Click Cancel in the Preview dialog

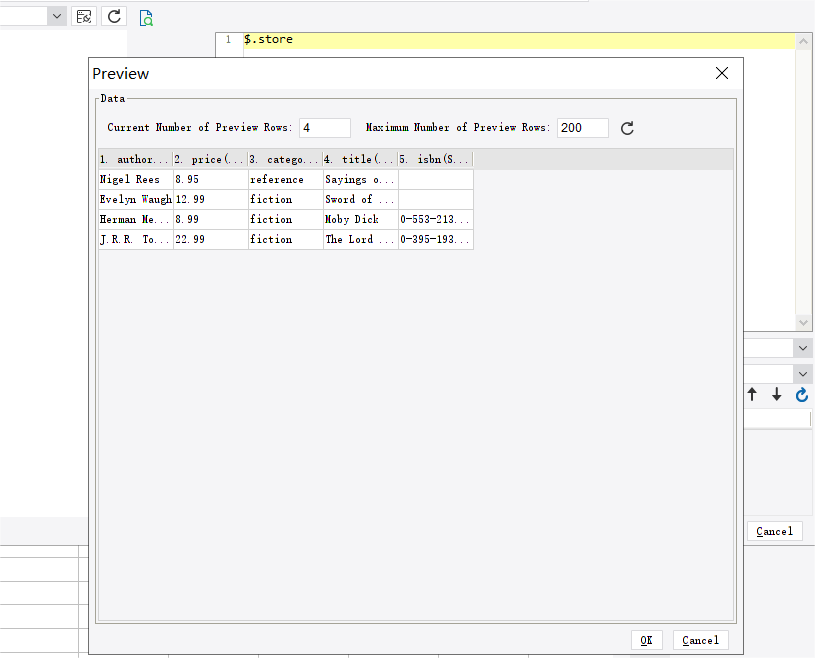(700, 639)
